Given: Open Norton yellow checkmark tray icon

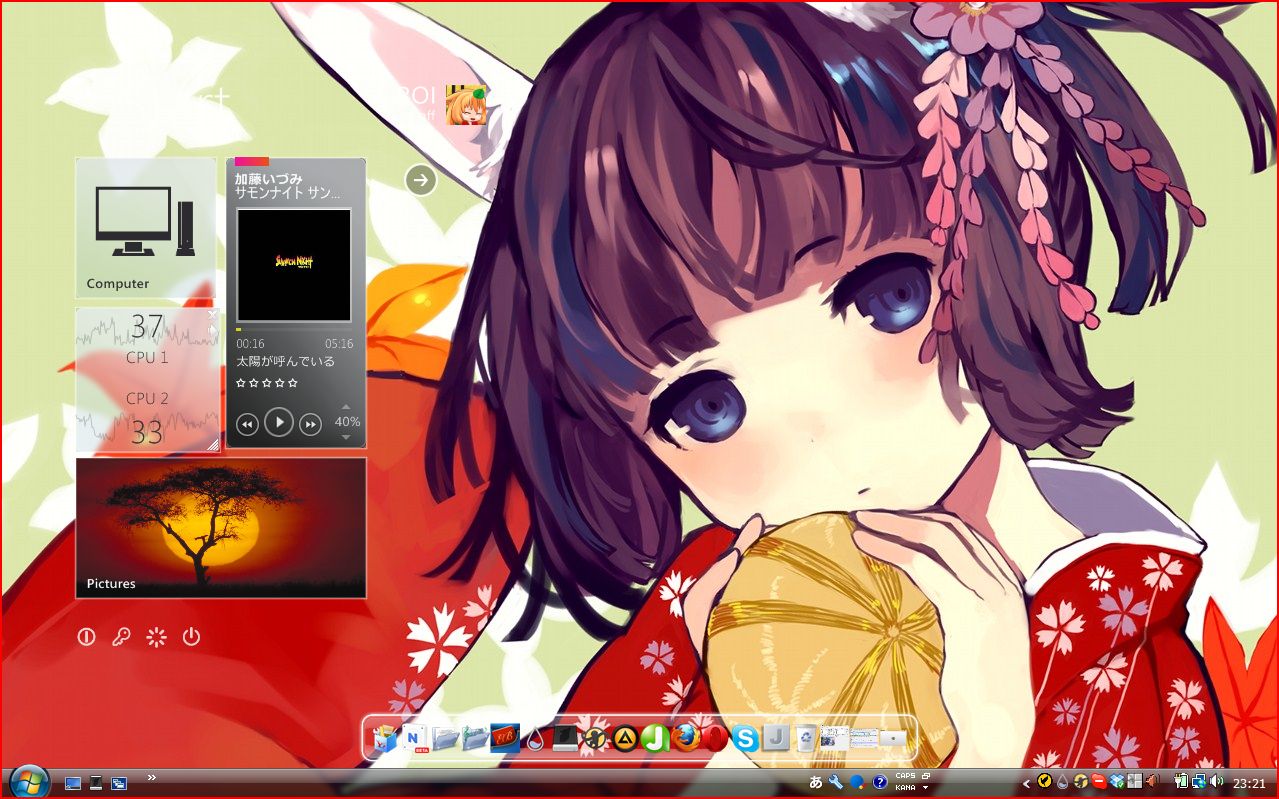Looking at the screenshot, I should [1044, 782].
